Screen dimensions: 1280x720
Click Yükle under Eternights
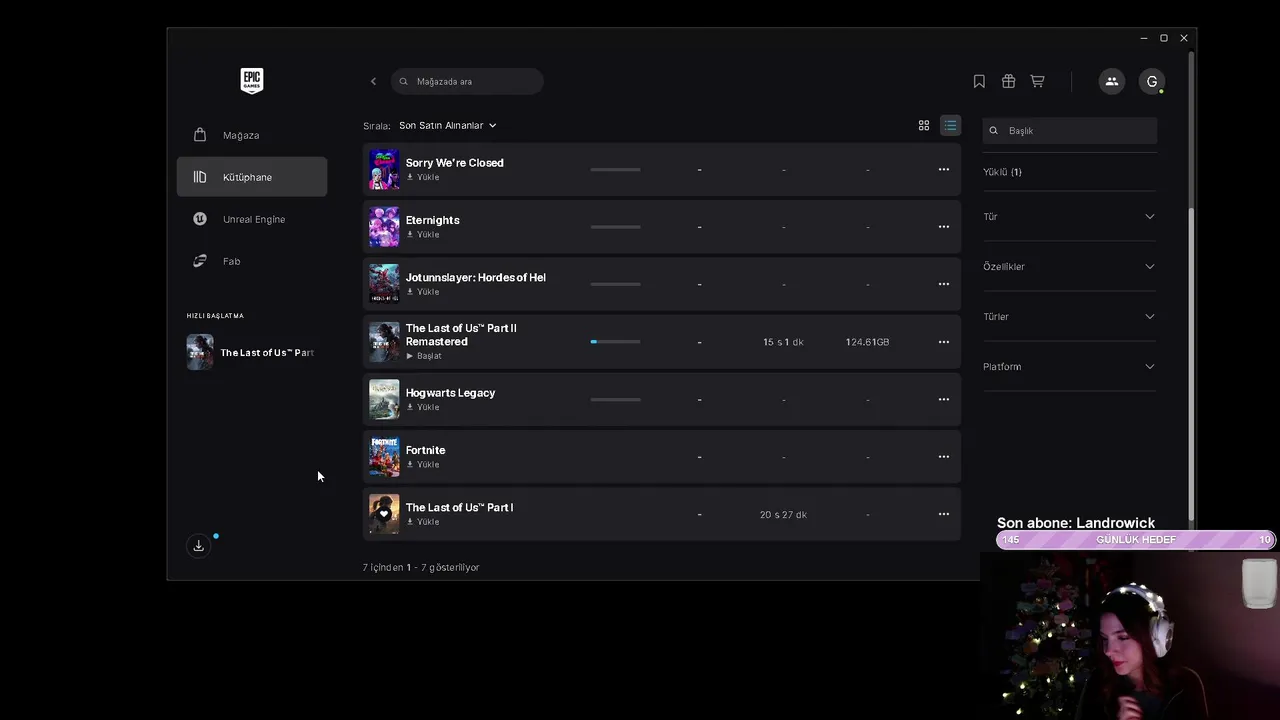(422, 235)
